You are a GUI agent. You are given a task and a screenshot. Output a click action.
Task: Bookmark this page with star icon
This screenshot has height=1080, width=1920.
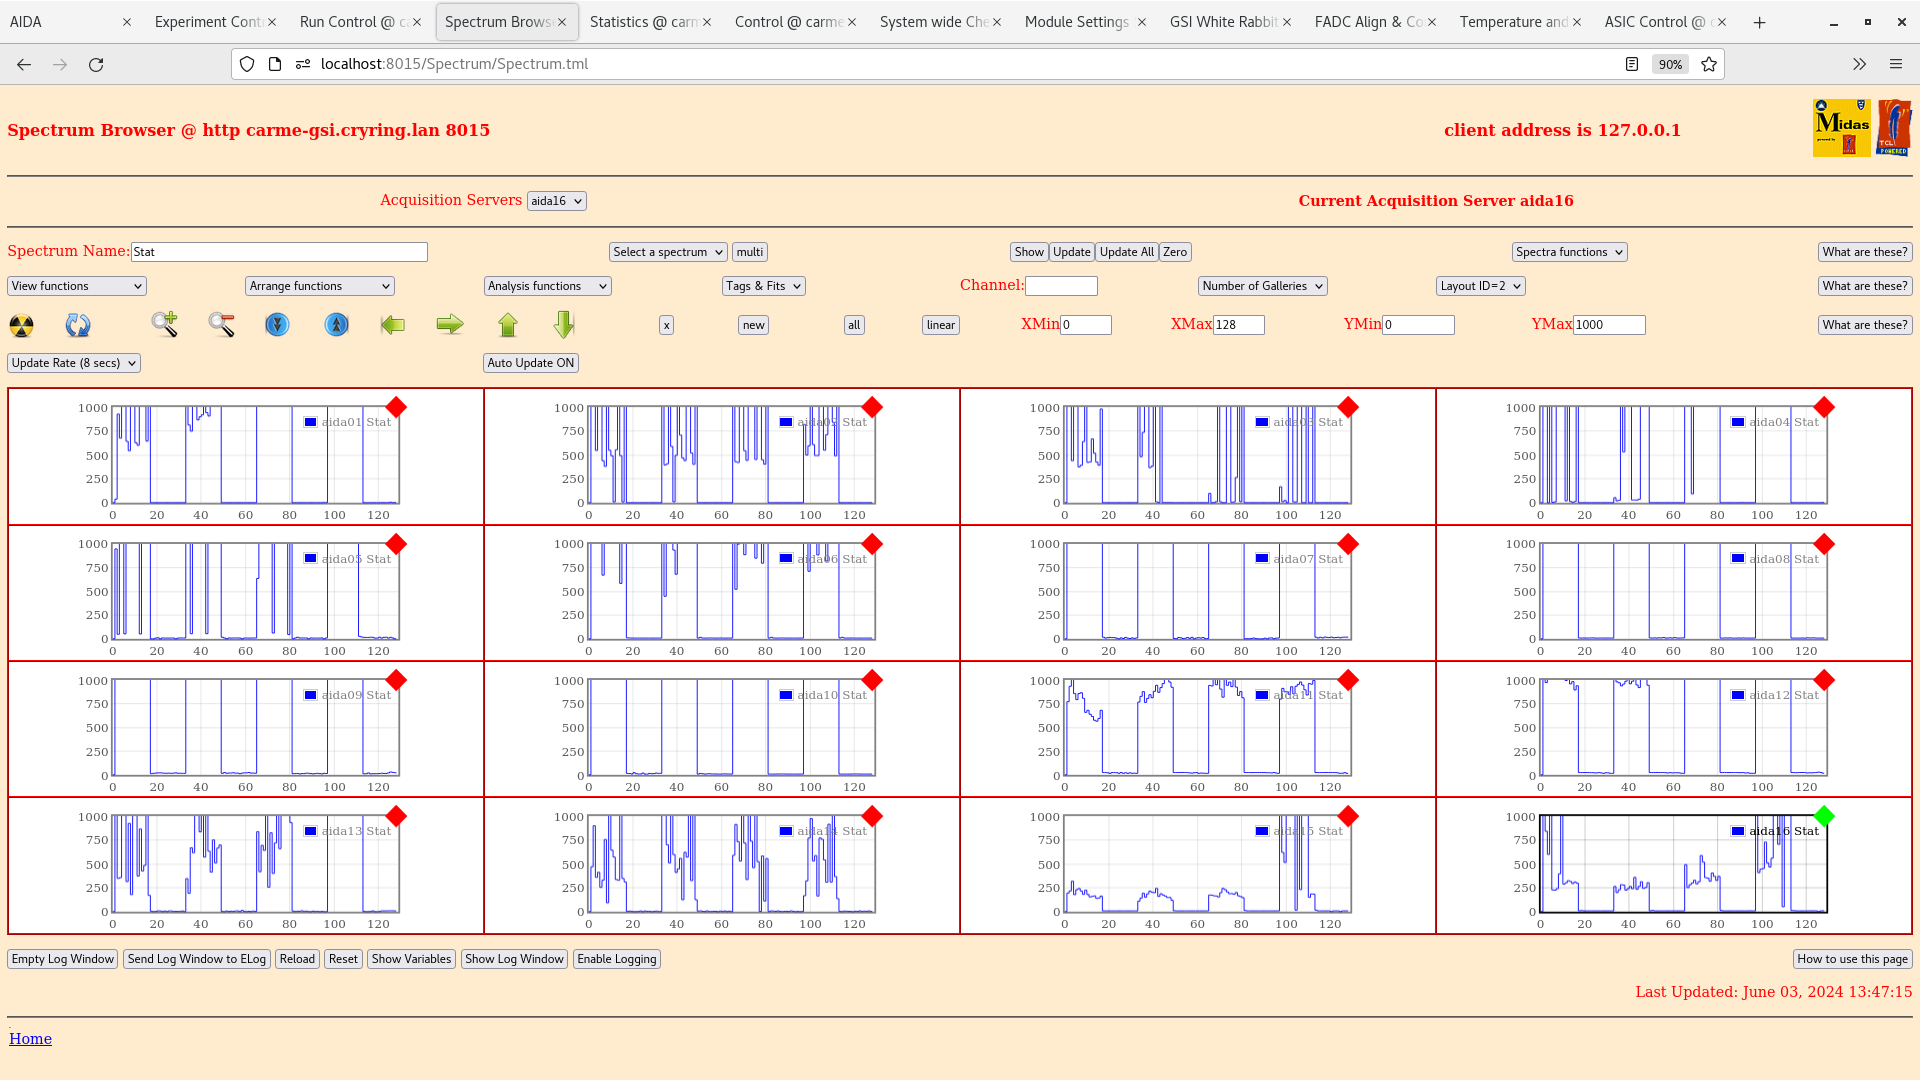[1709, 64]
